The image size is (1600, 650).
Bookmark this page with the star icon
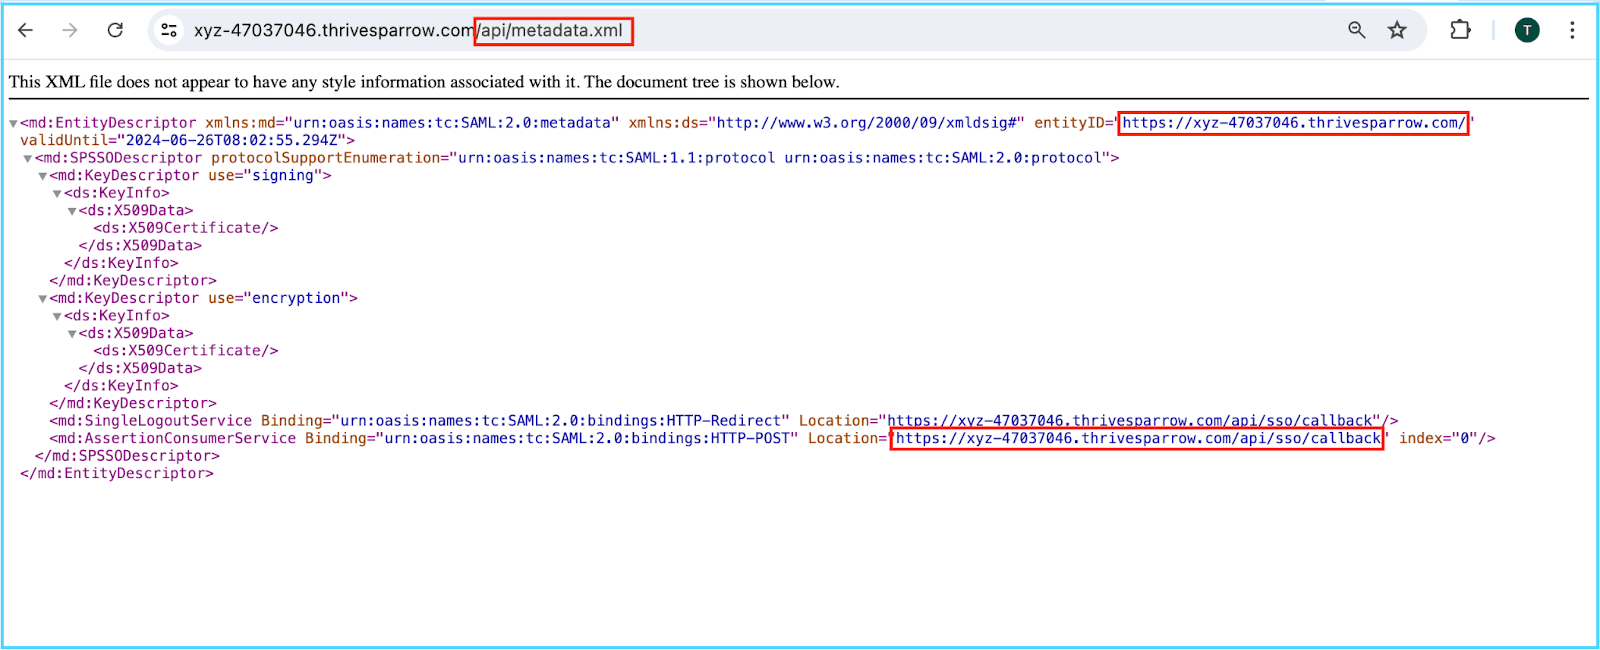click(1397, 30)
